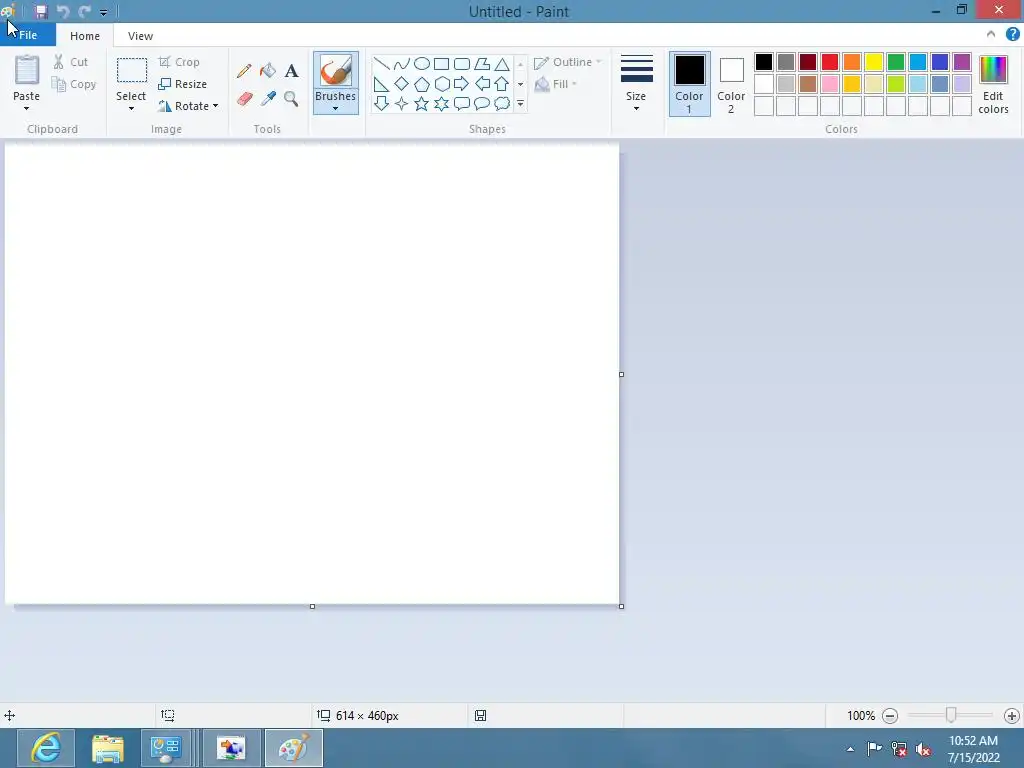Click the Resize button

pos(183,84)
